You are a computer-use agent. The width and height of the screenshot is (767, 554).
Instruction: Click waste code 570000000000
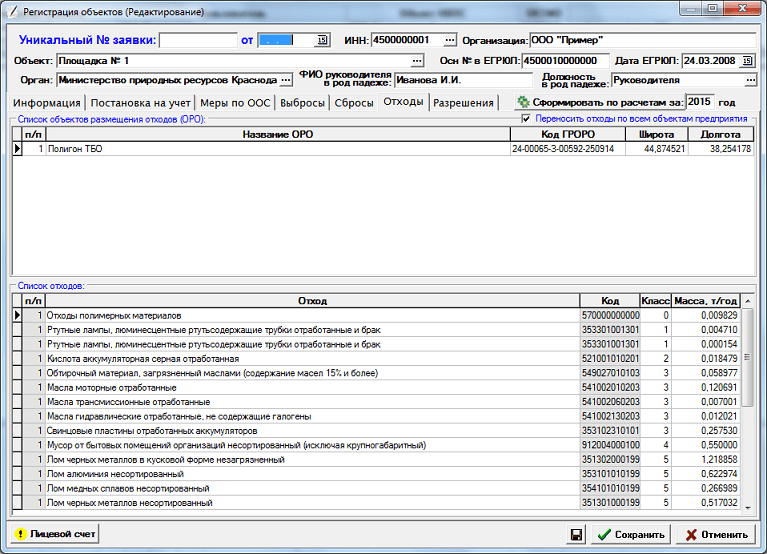(610, 315)
